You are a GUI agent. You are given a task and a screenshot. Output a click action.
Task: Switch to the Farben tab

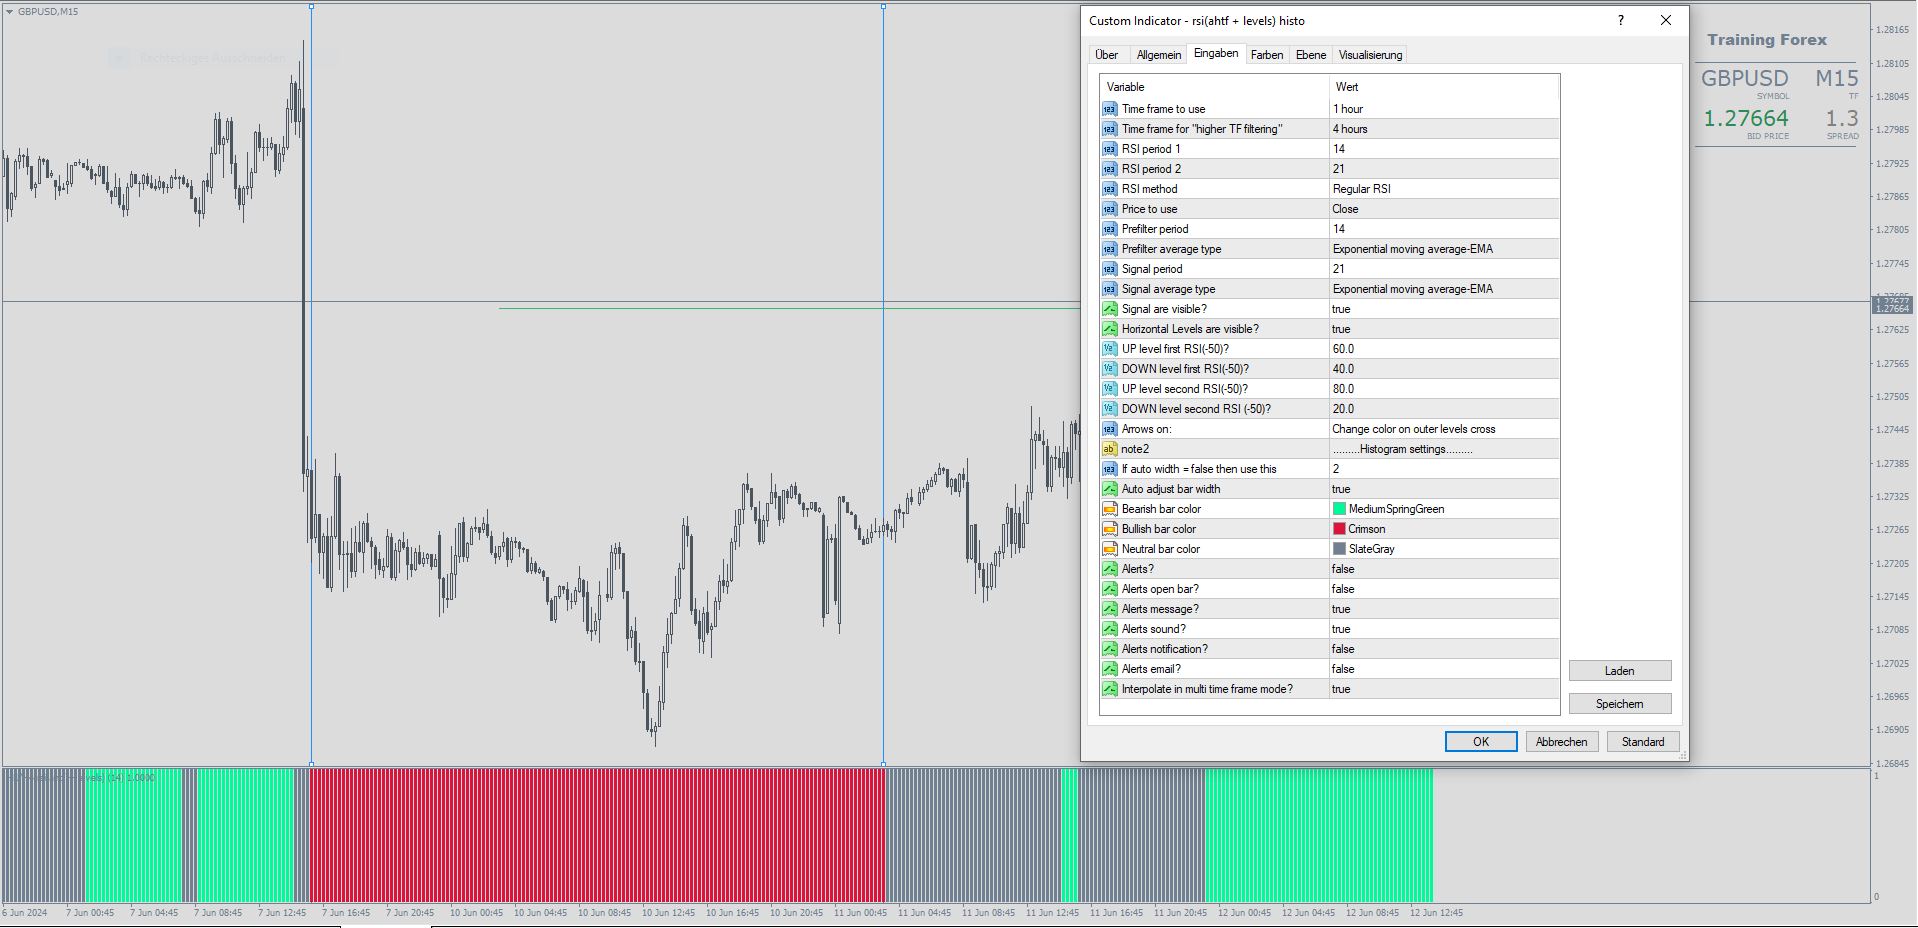[1267, 55]
